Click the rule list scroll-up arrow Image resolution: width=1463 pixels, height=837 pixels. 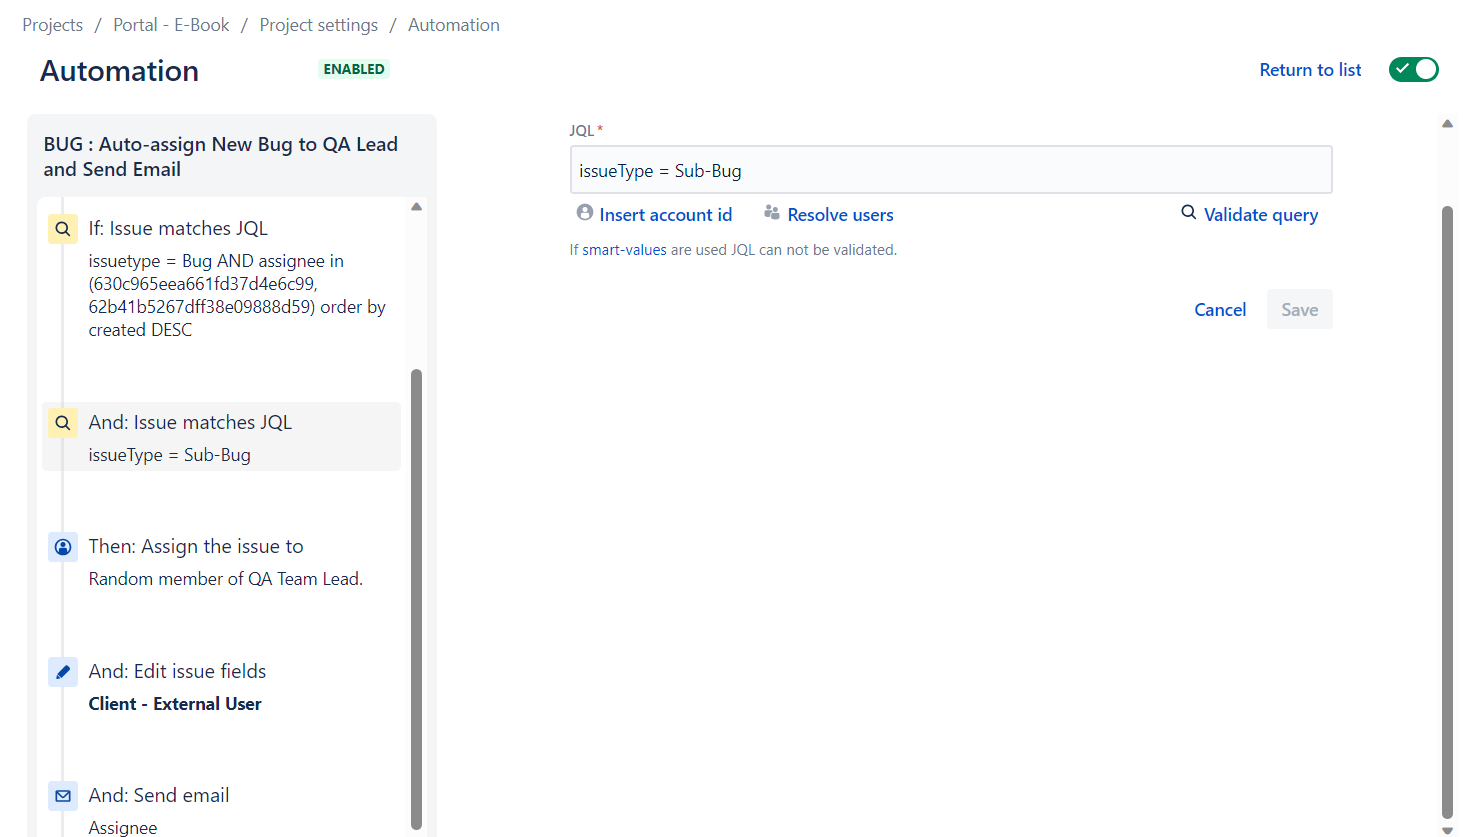tap(416, 207)
